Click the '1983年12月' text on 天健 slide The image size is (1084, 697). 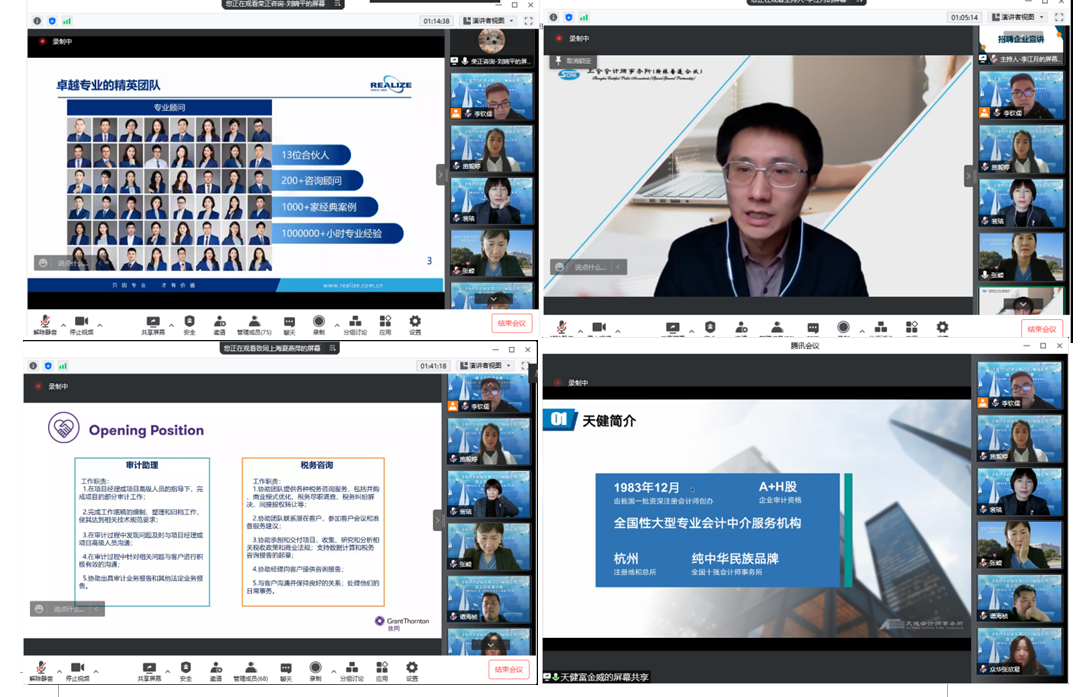coord(646,487)
